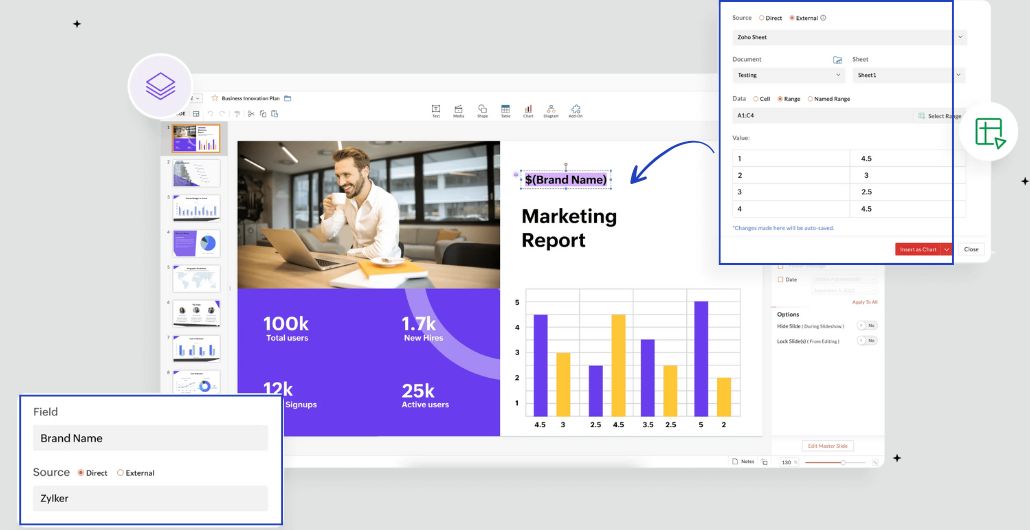Check the Date checkbox

pos(780,279)
